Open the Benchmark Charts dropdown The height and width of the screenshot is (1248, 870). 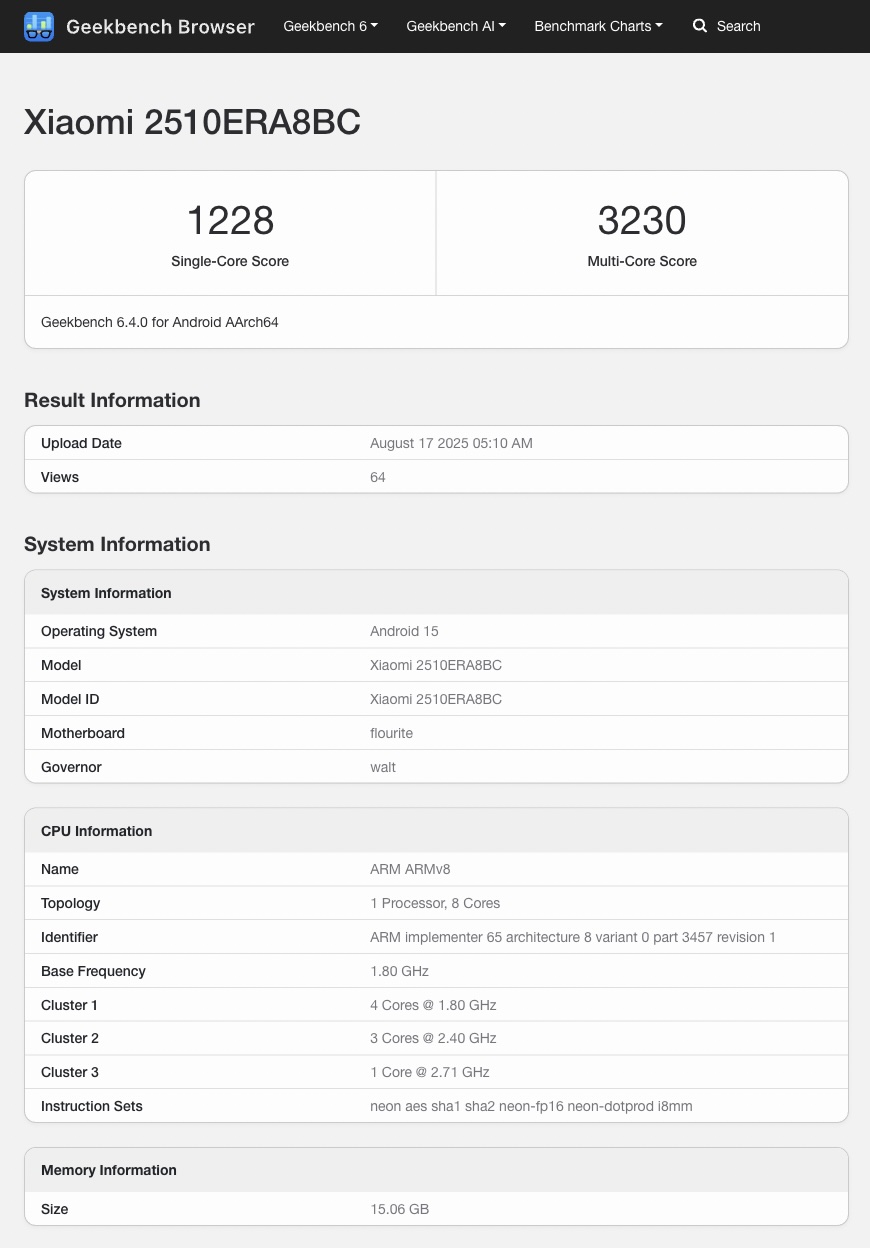[x=598, y=26]
